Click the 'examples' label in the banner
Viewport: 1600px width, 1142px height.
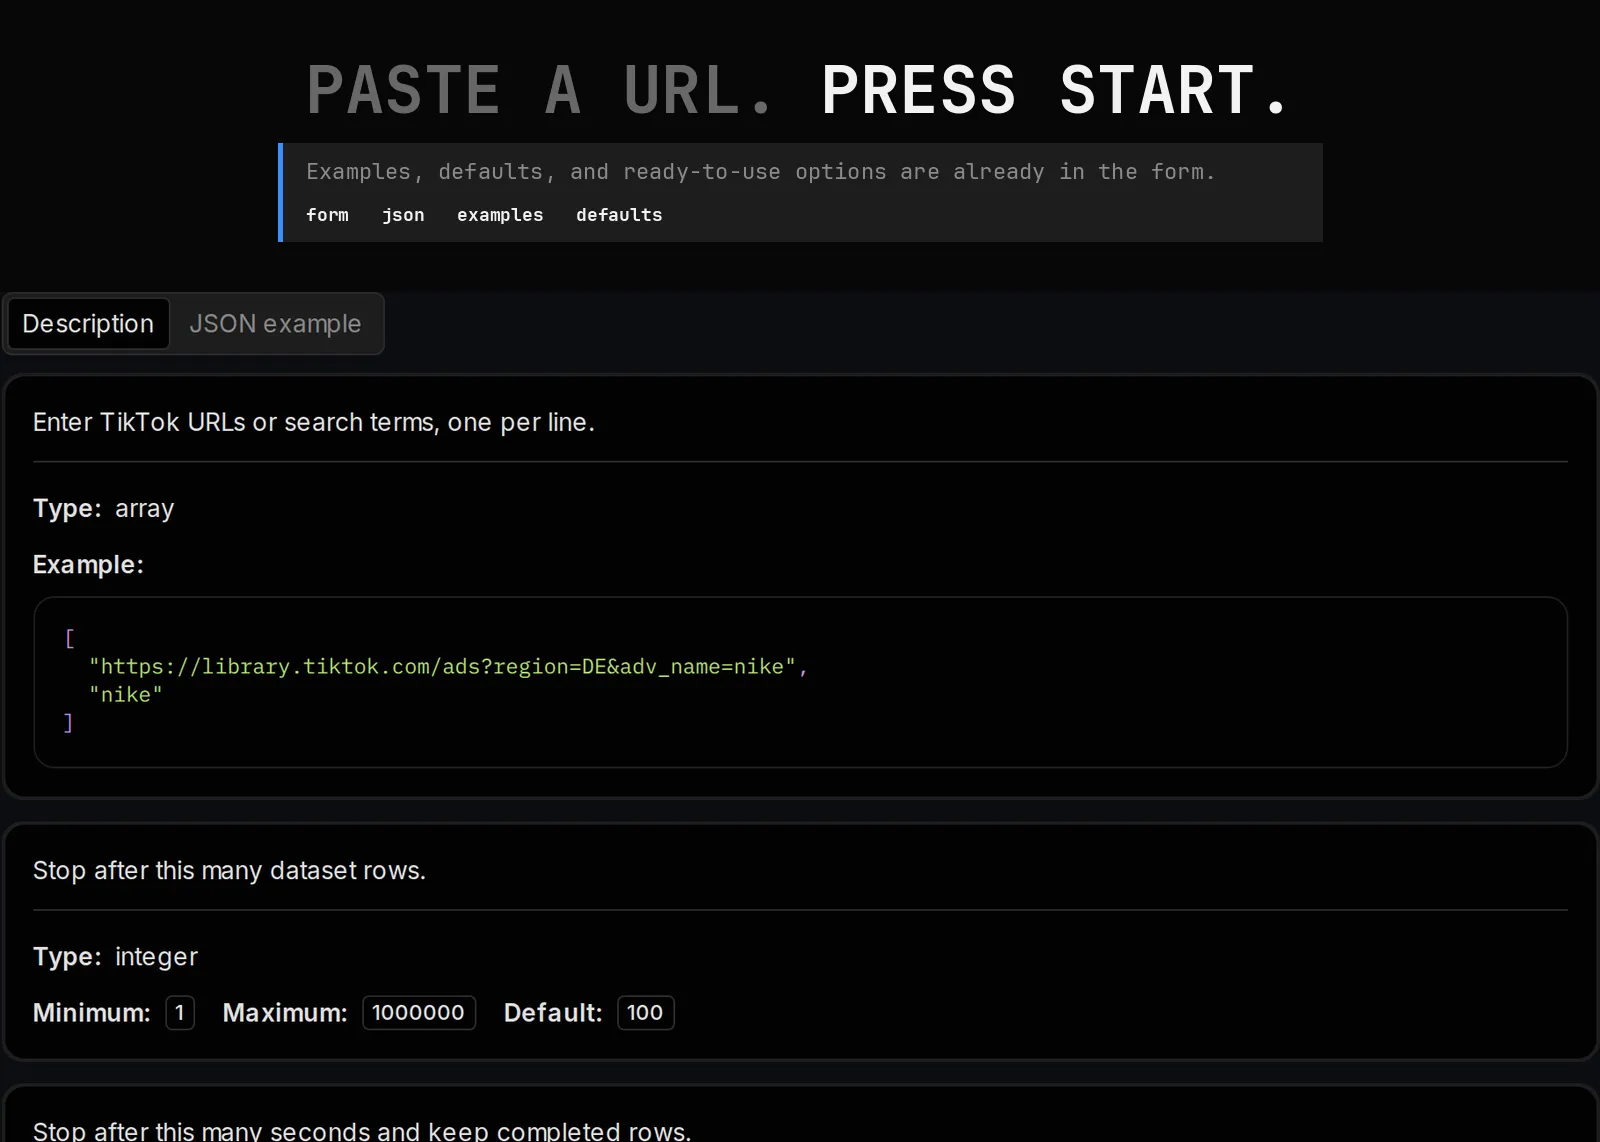[500, 215]
